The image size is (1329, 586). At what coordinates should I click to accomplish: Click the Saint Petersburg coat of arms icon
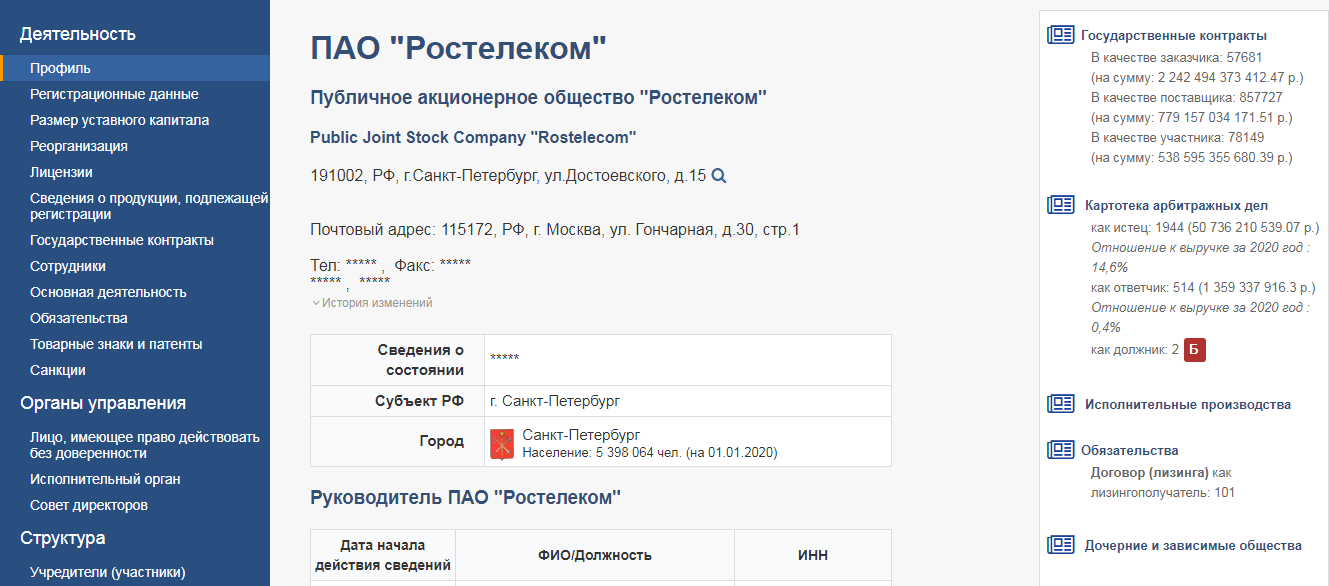[x=502, y=443]
